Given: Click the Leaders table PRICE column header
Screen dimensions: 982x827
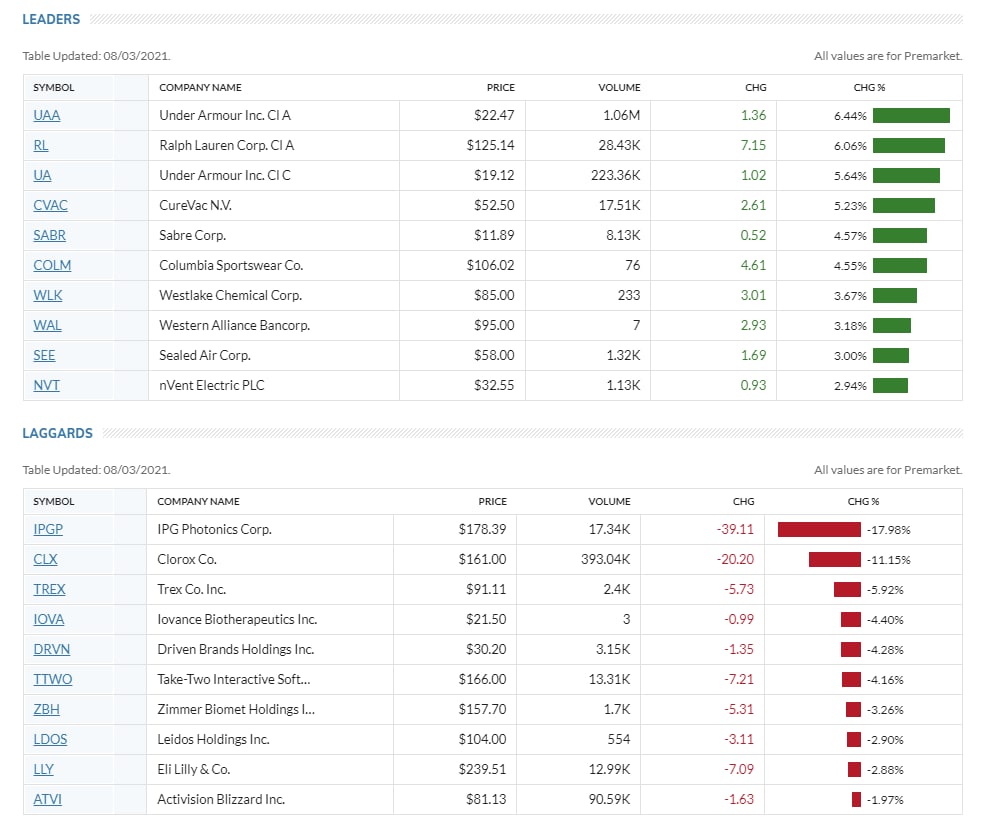Looking at the screenshot, I should 500,88.
